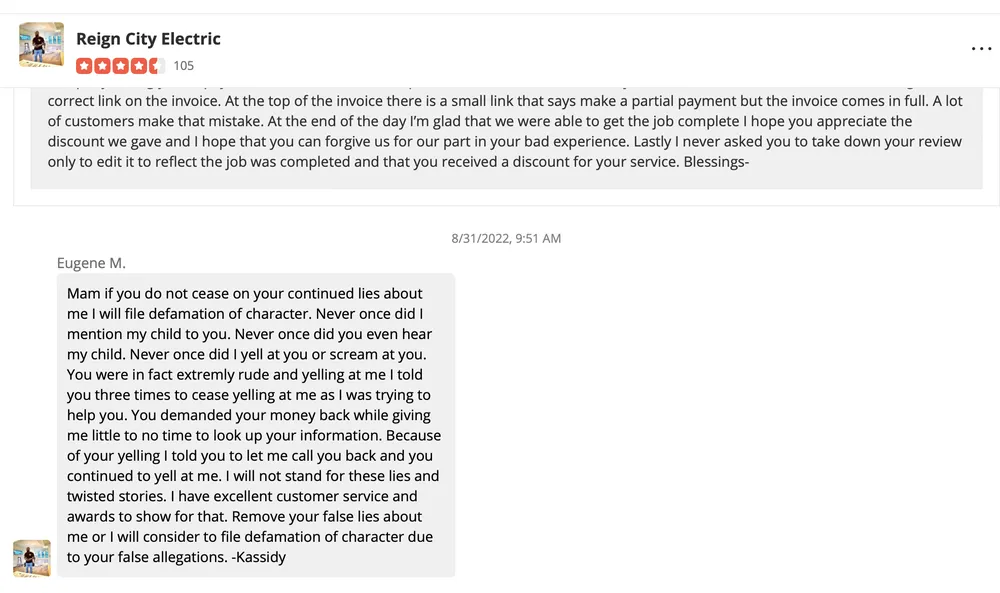Click the small avatar beside the message bubble
The height and width of the screenshot is (593, 1000).
(x=32, y=558)
